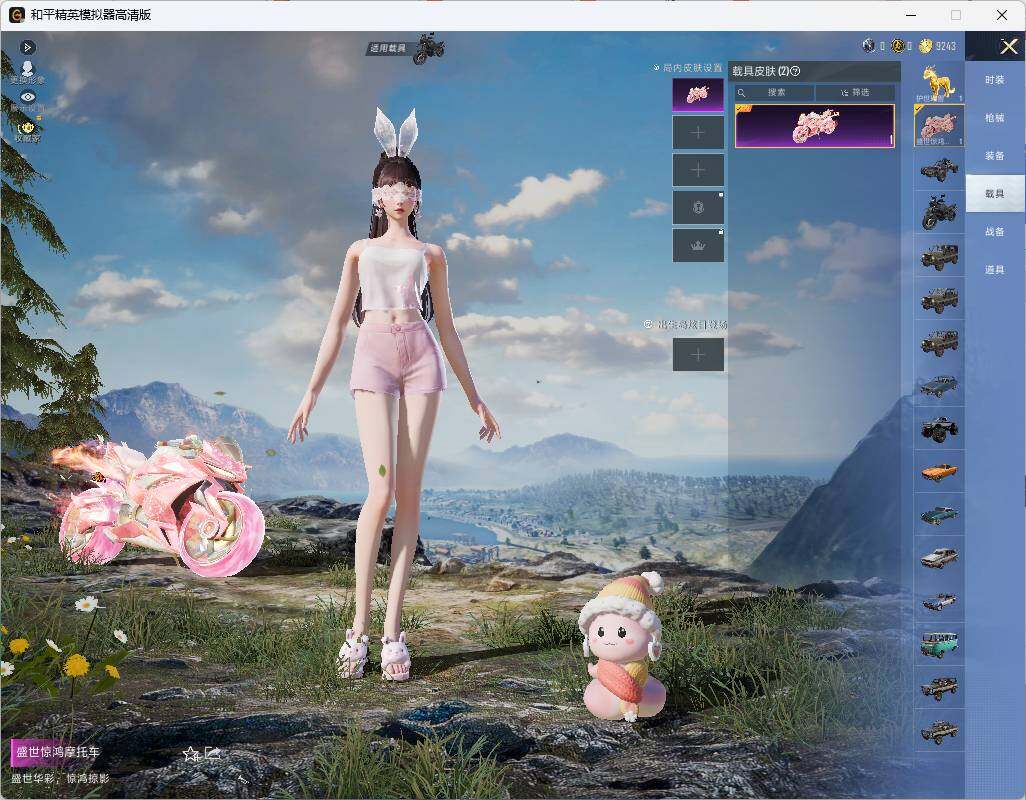Switch to the 枪械 (firearms) tab

995,118
